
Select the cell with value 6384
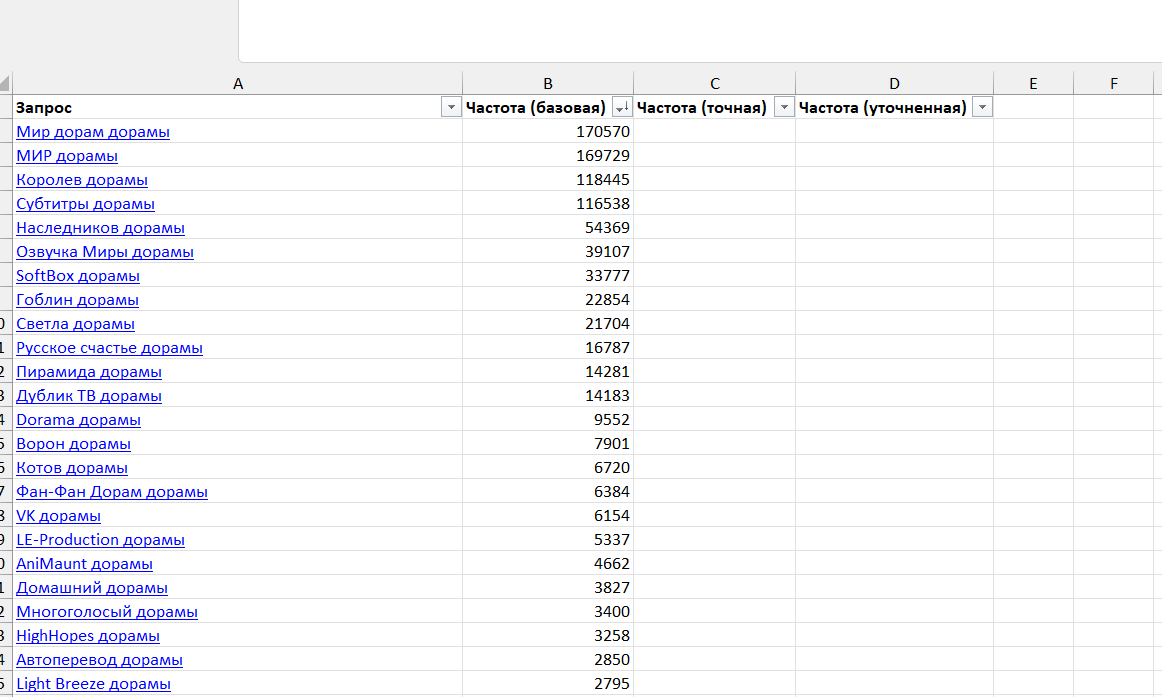pos(548,492)
